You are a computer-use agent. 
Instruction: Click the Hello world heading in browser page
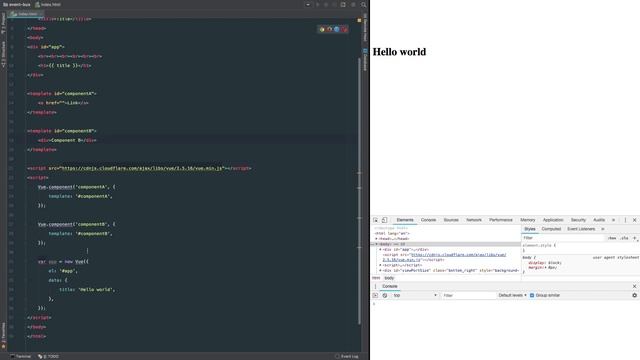[x=399, y=52]
